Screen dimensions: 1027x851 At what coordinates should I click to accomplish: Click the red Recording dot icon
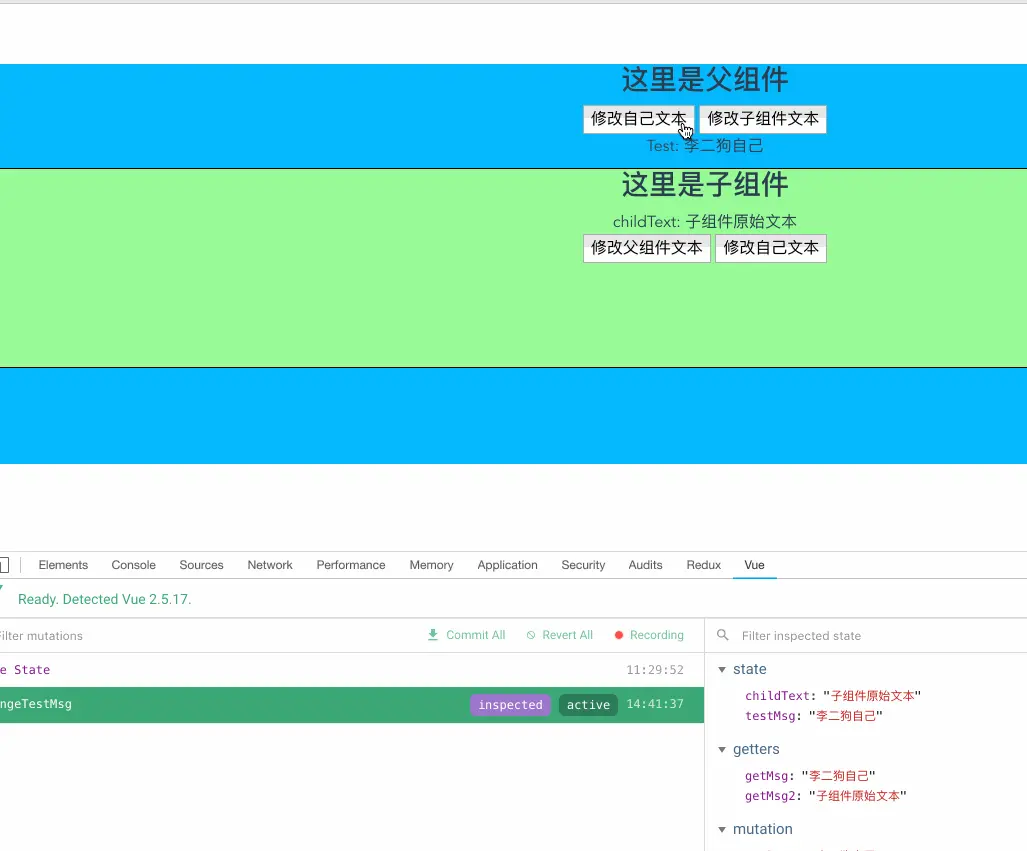click(x=619, y=635)
